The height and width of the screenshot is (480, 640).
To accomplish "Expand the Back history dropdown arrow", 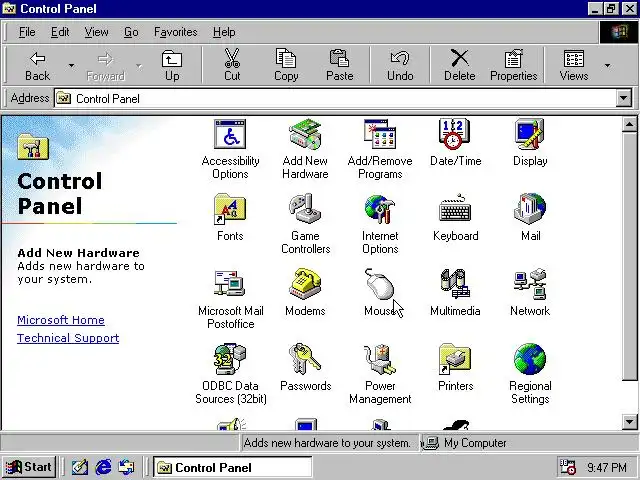I will click(x=71, y=65).
